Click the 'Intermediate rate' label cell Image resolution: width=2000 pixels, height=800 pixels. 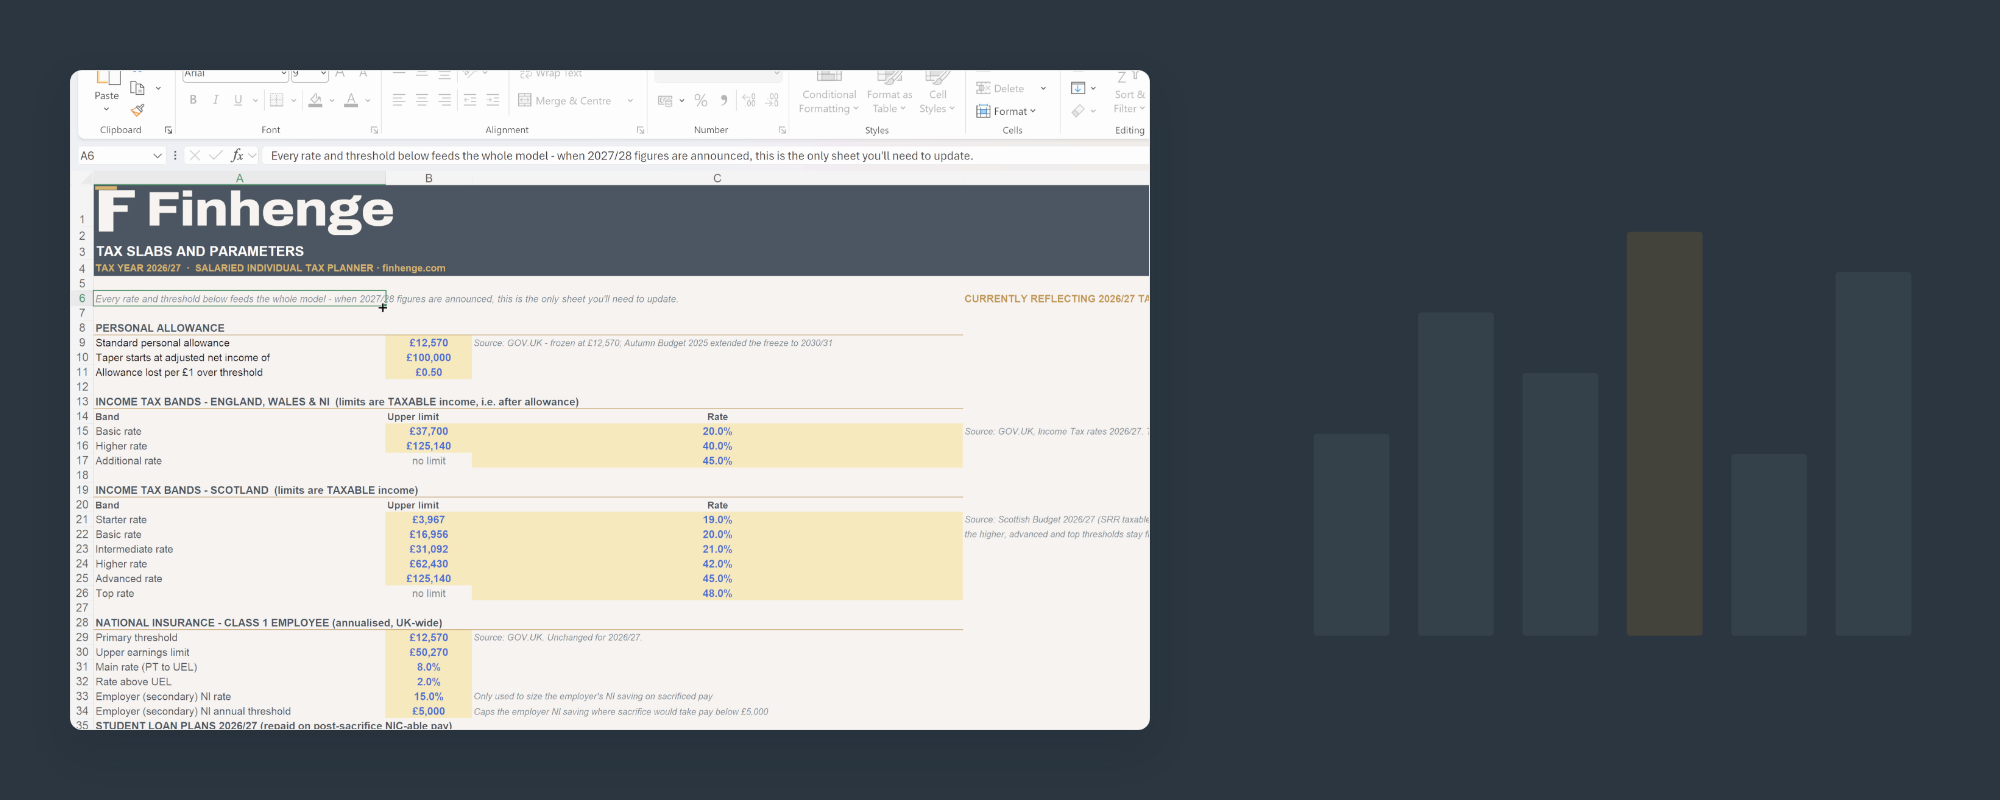(x=240, y=549)
